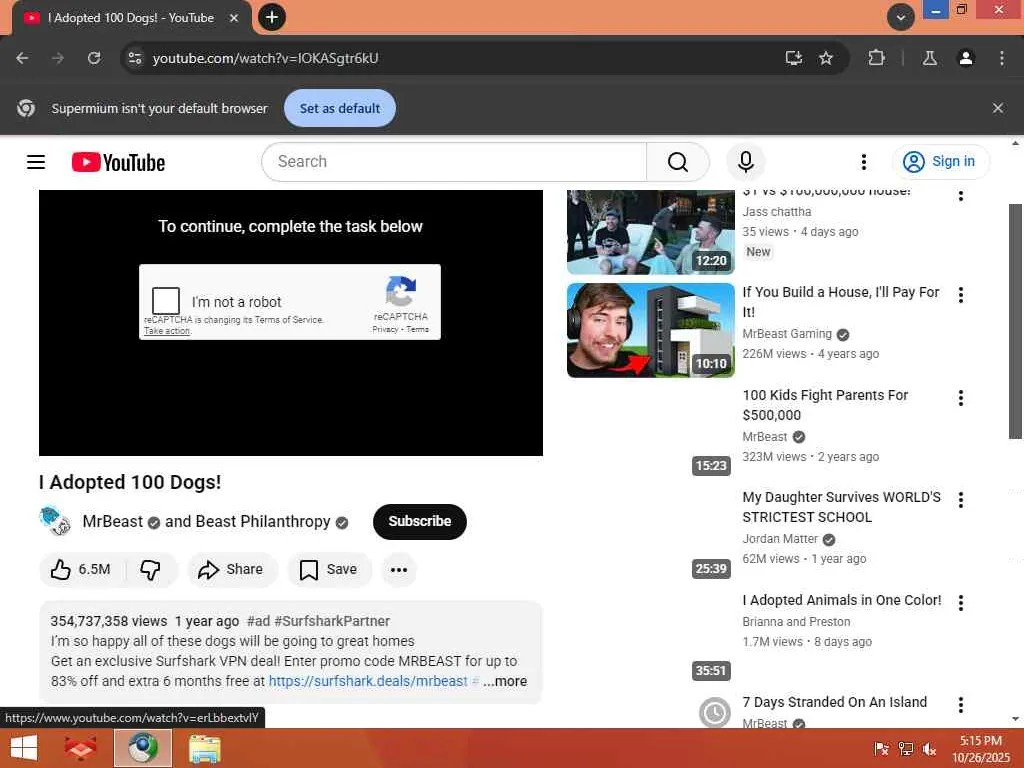Go to the YouTube home logo
Screen dimensions: 1024x768
[118, 162]
